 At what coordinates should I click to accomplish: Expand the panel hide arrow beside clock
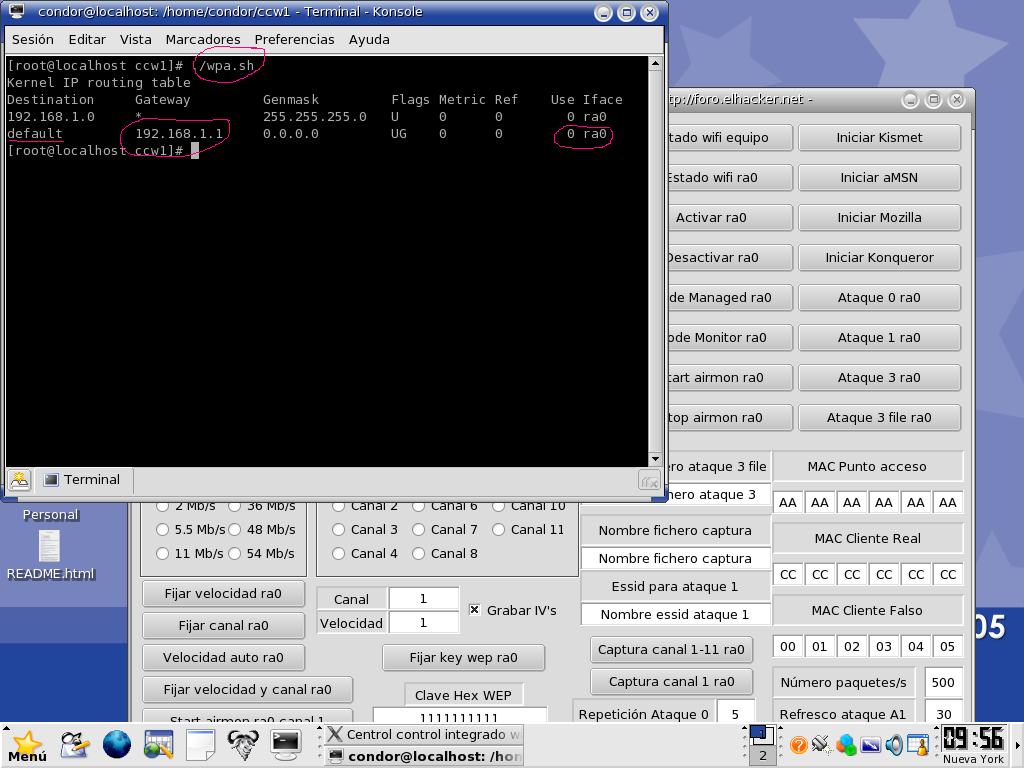[x=1018, y=745]
